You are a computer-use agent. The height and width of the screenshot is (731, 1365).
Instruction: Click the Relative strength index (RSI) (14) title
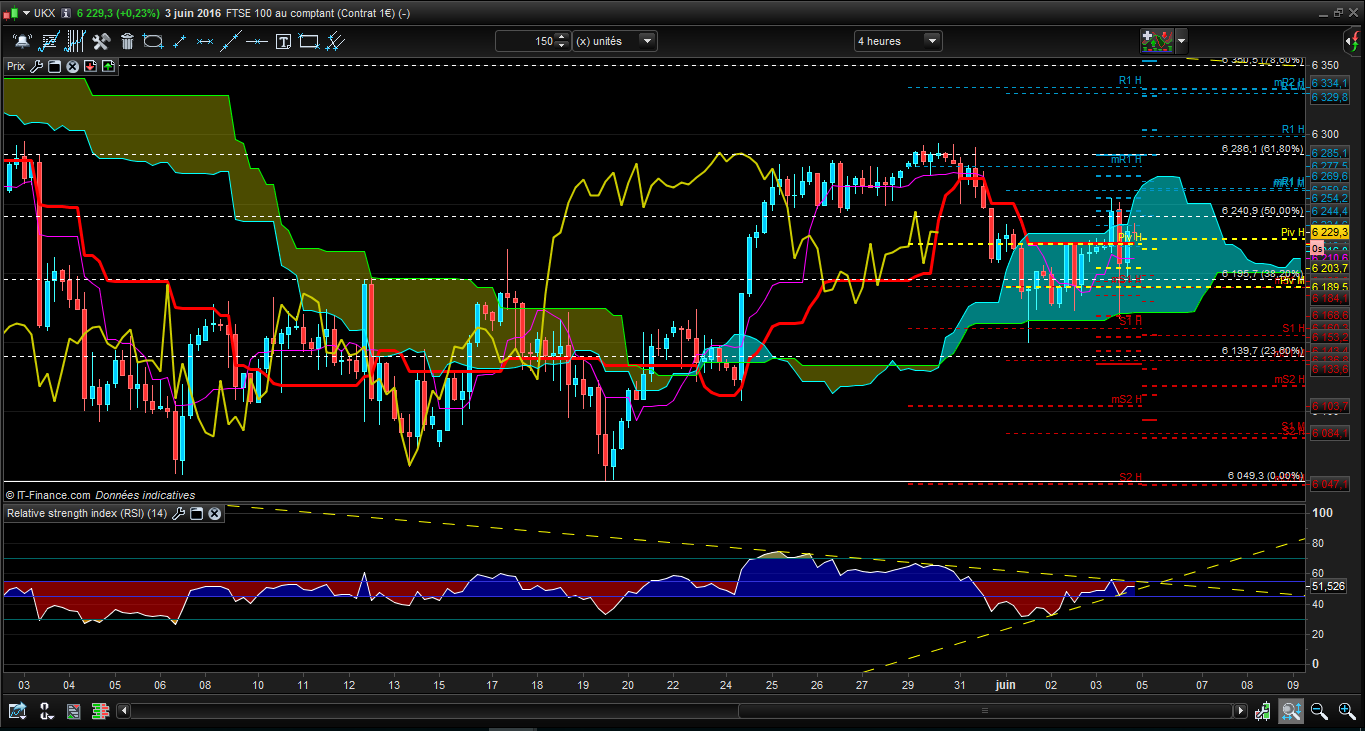point(88,513)
